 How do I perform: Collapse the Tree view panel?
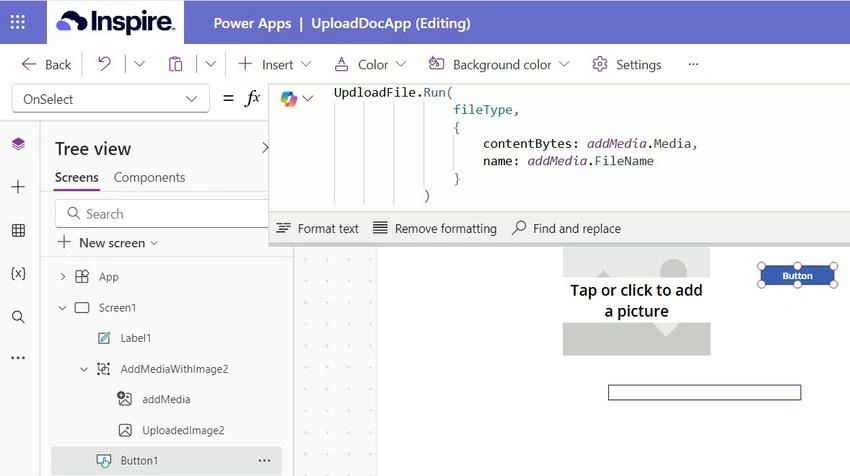[x=265, y=147]
